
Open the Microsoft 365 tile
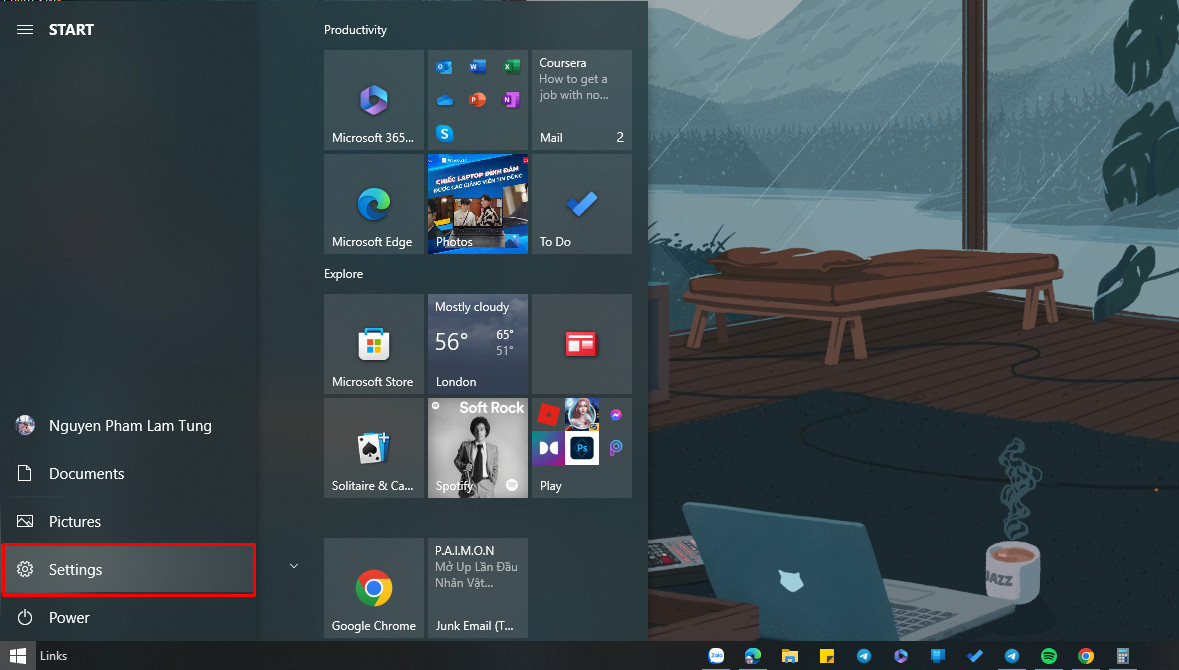tap(374, 100)
